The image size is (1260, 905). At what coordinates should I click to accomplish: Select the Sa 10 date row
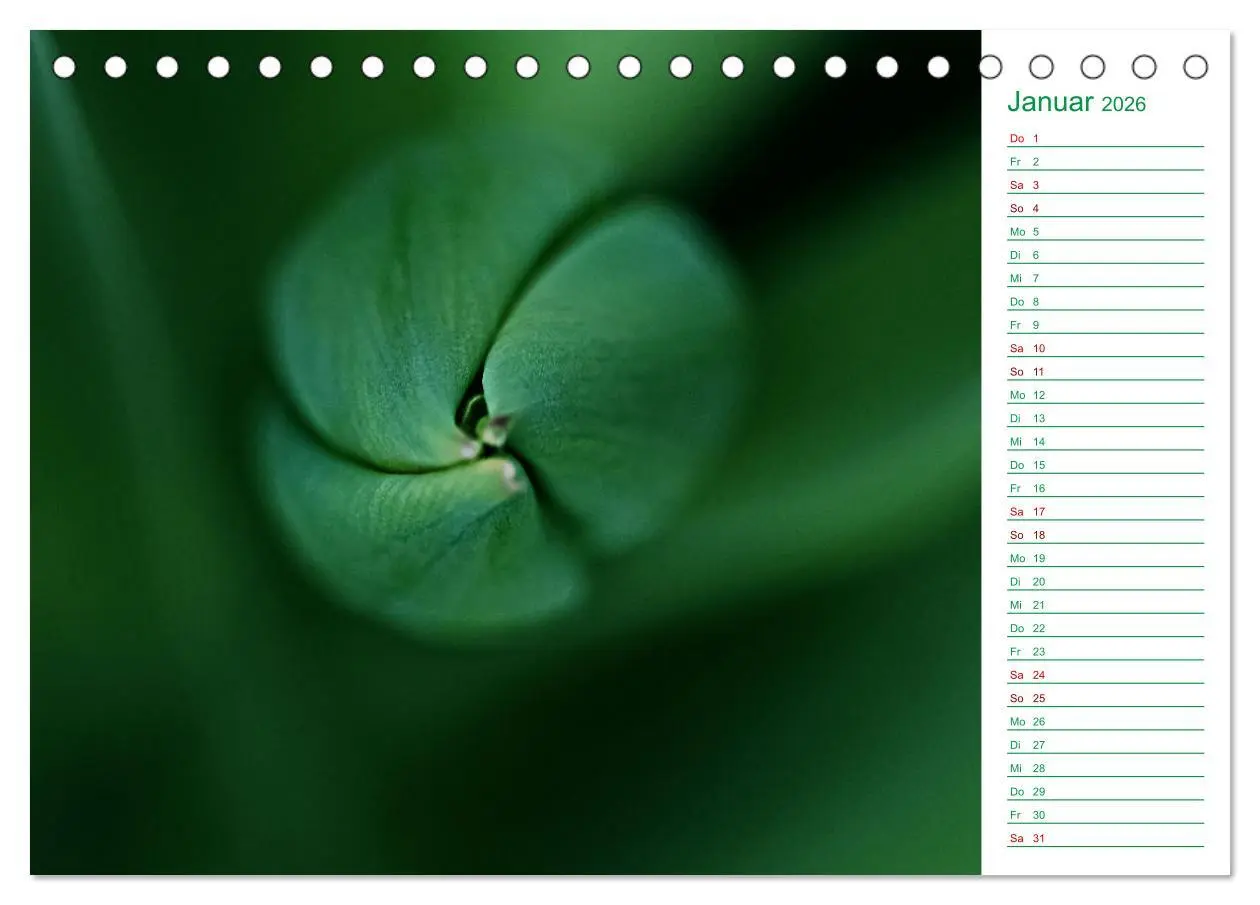coord(1105,348)
